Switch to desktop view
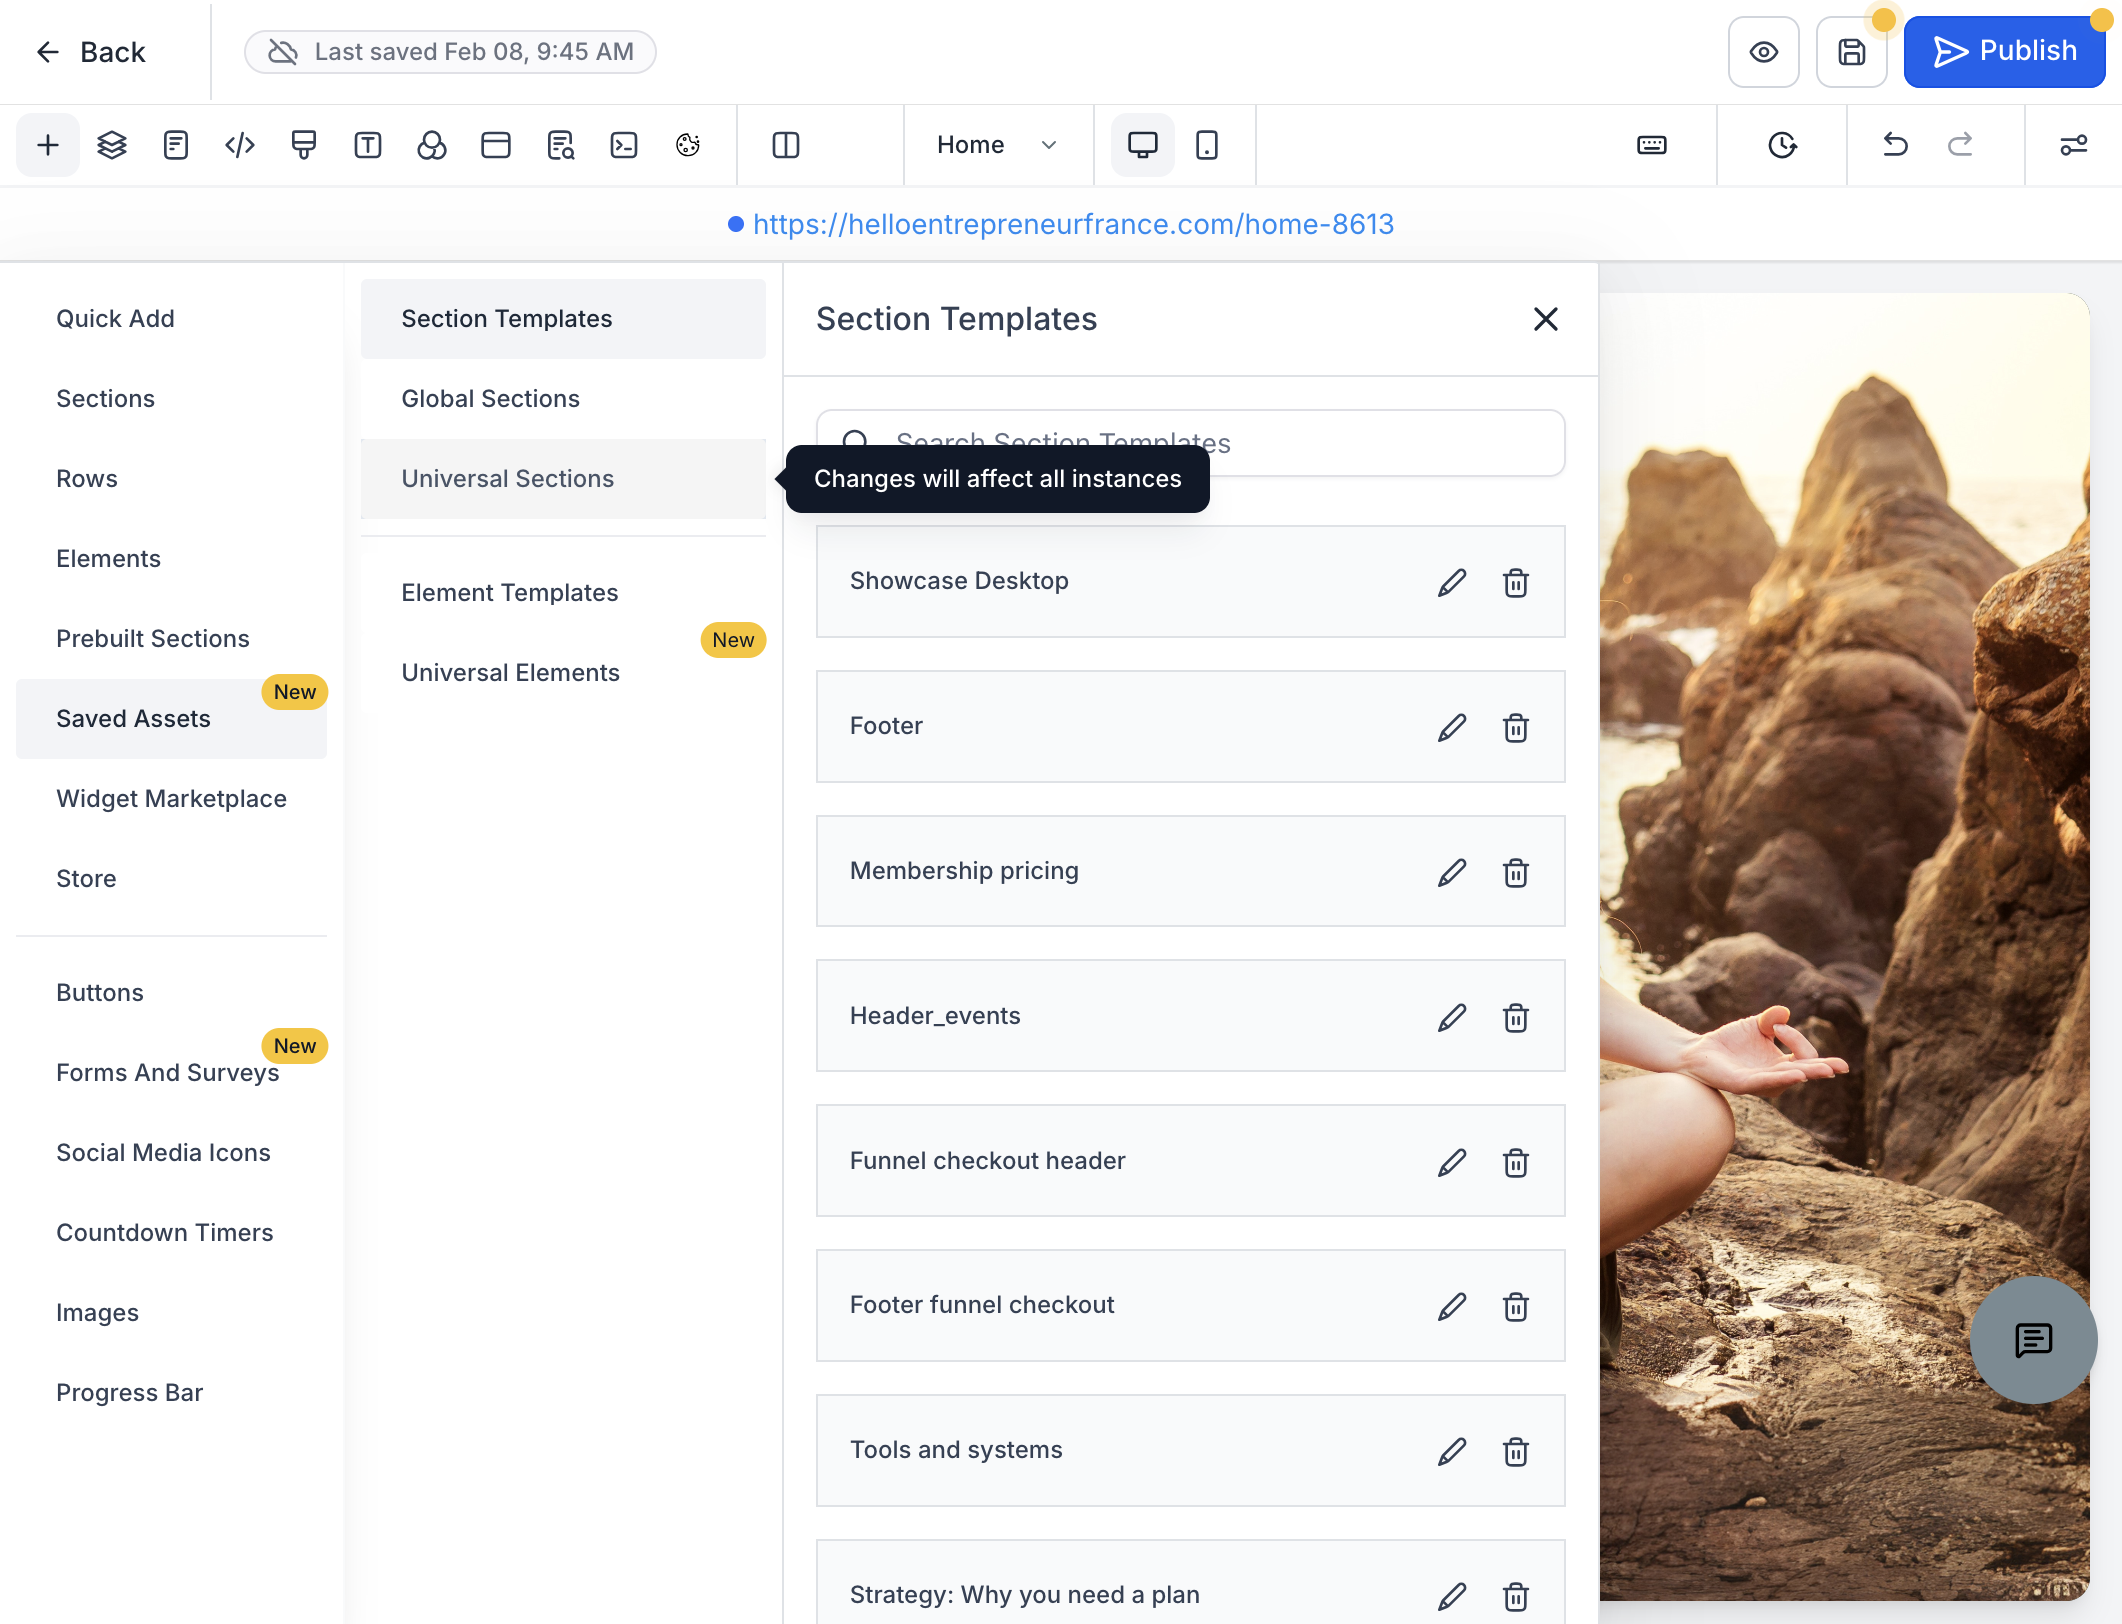 pos(1143,146)
